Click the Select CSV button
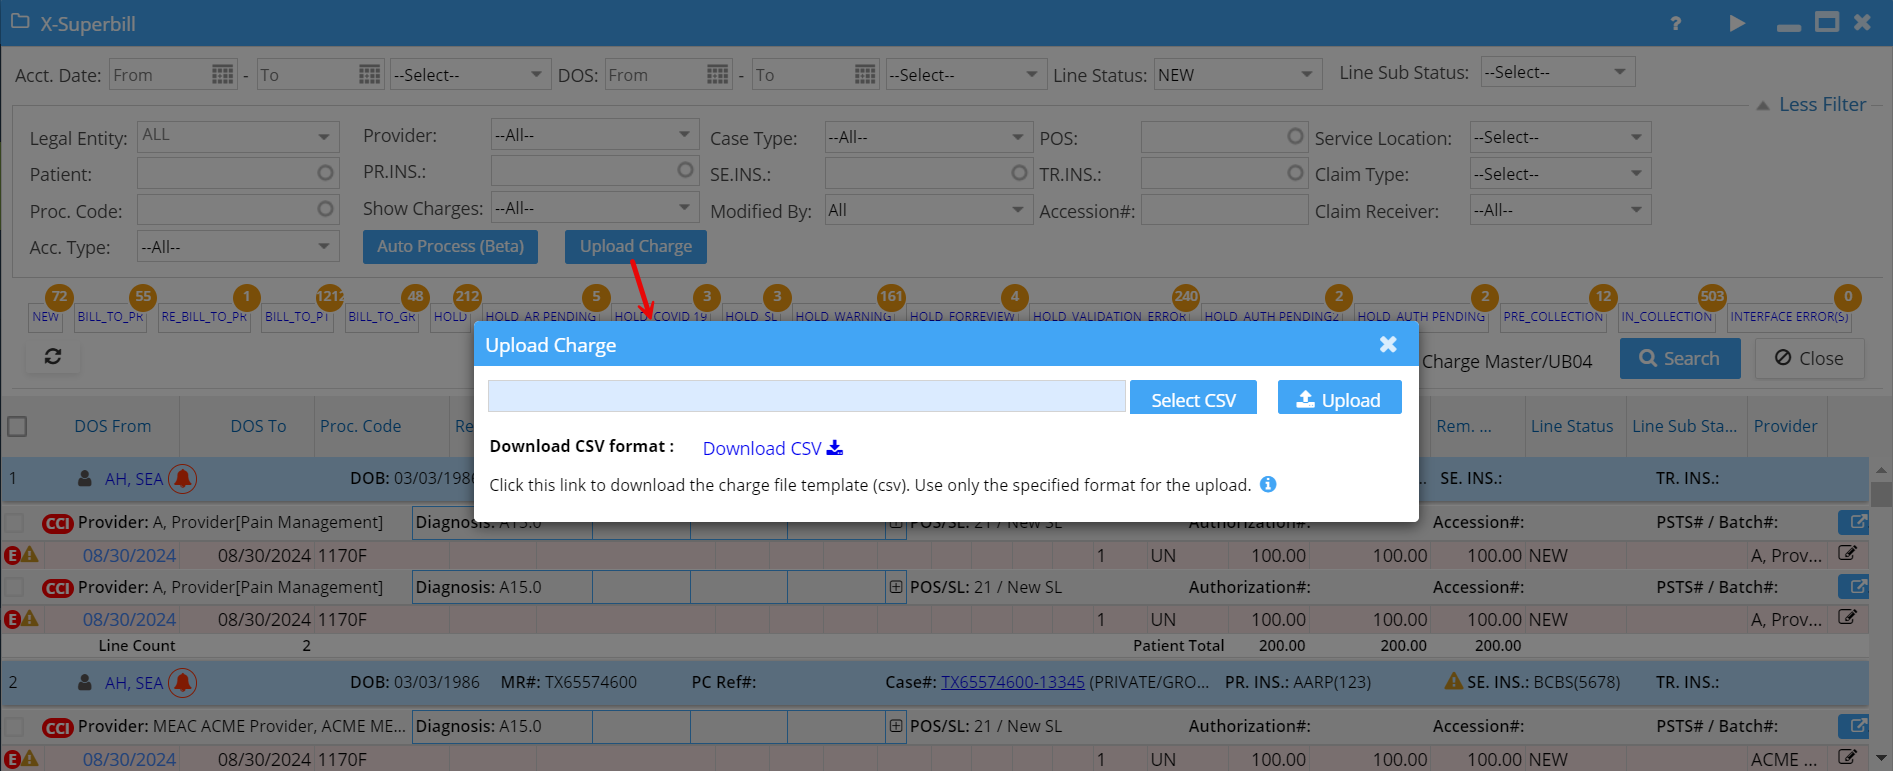 [1193, 399]
